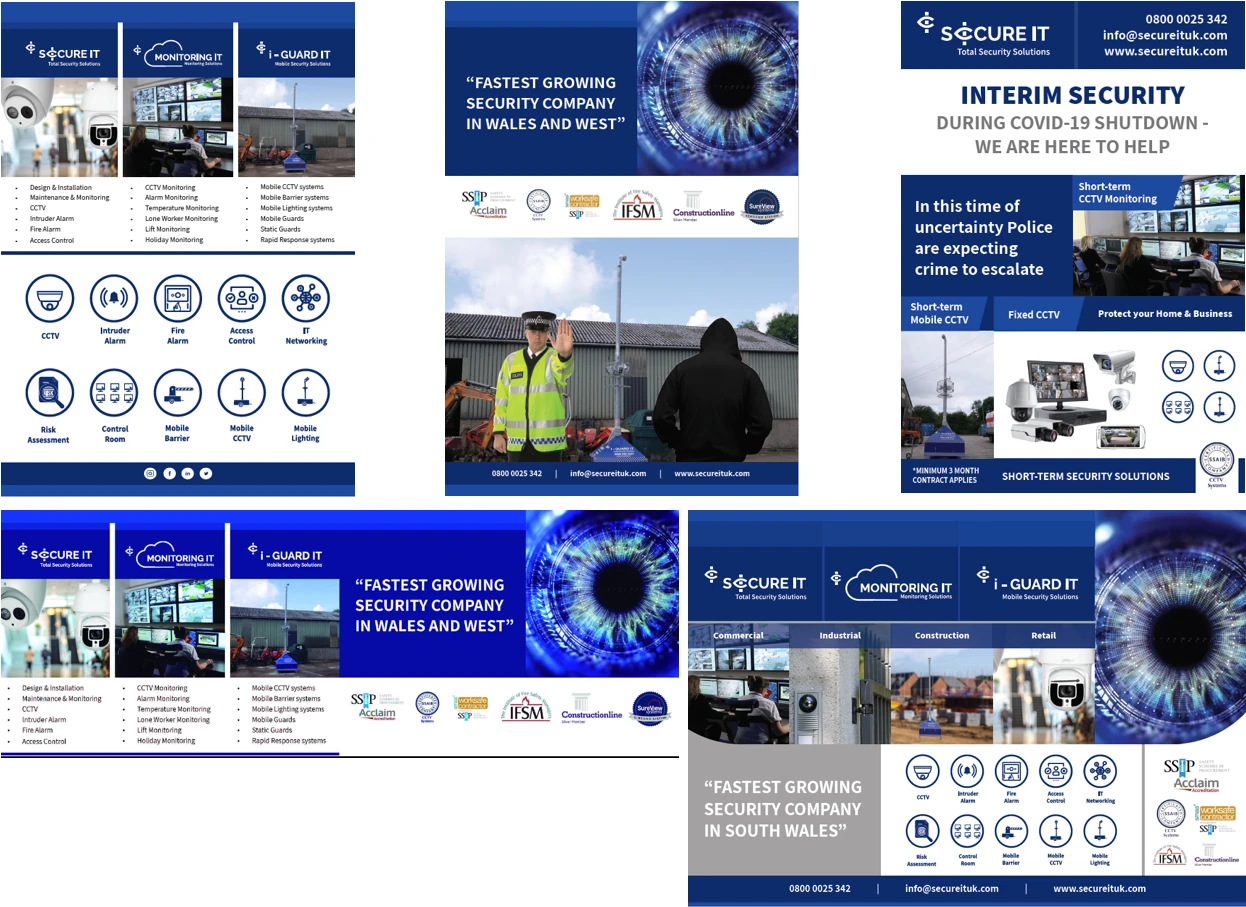The width and height of the screenshot is (1246, 907).
Task: Click the Facebook icon in the brochure footer
Action: click(x=169, y=473)
